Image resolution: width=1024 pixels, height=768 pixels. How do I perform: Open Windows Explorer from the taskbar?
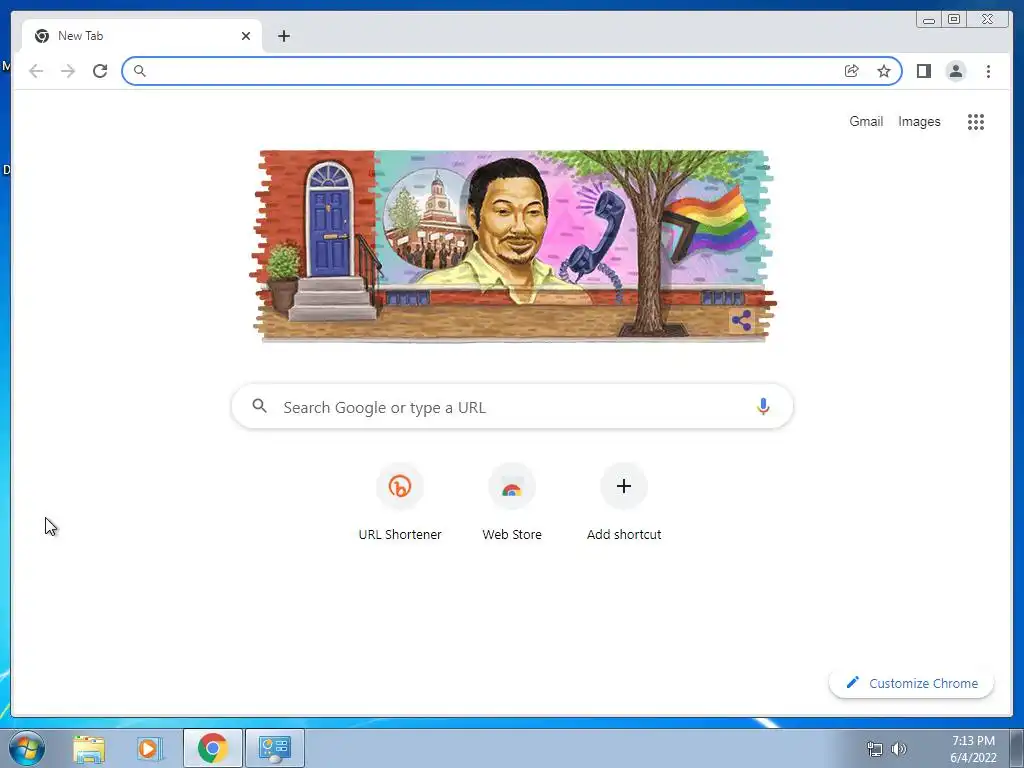point(89,749)
